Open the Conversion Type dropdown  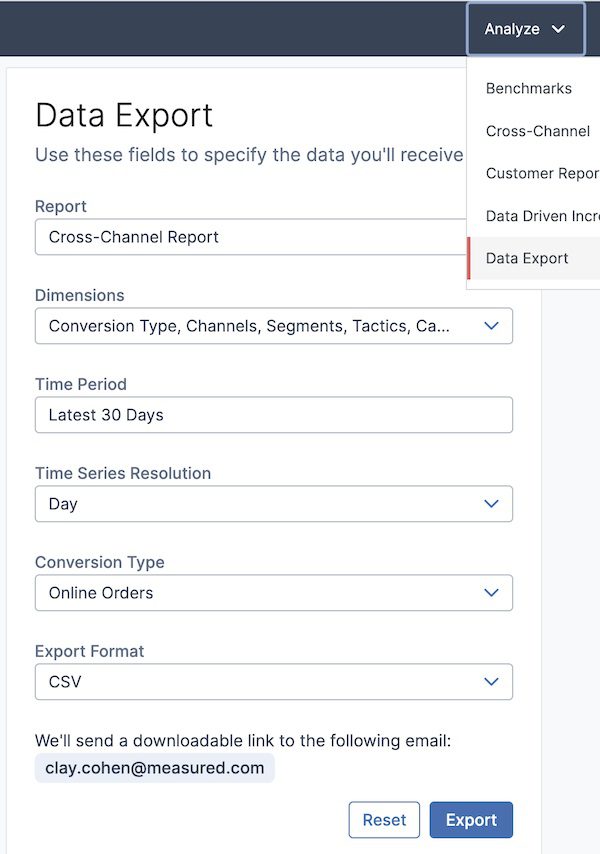point(273,593)
